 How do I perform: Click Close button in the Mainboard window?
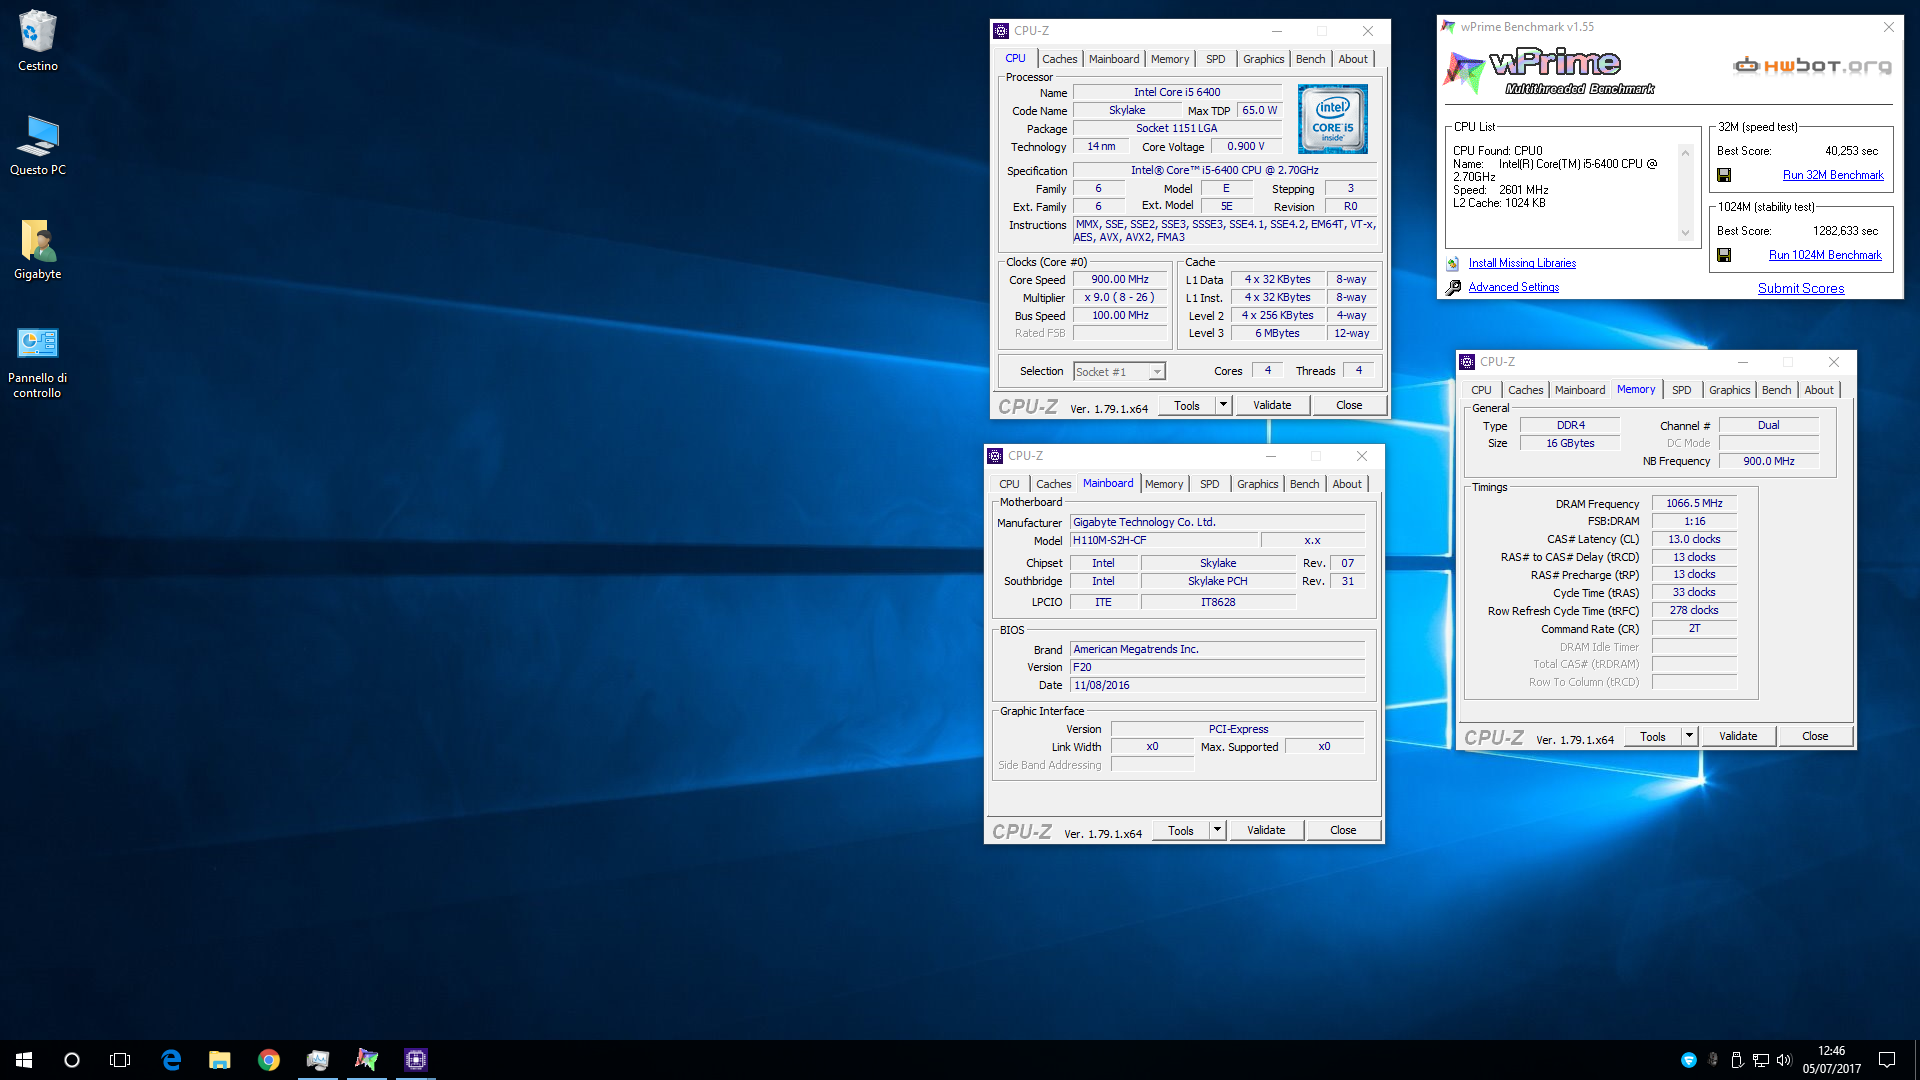[x=1343, y=830]
